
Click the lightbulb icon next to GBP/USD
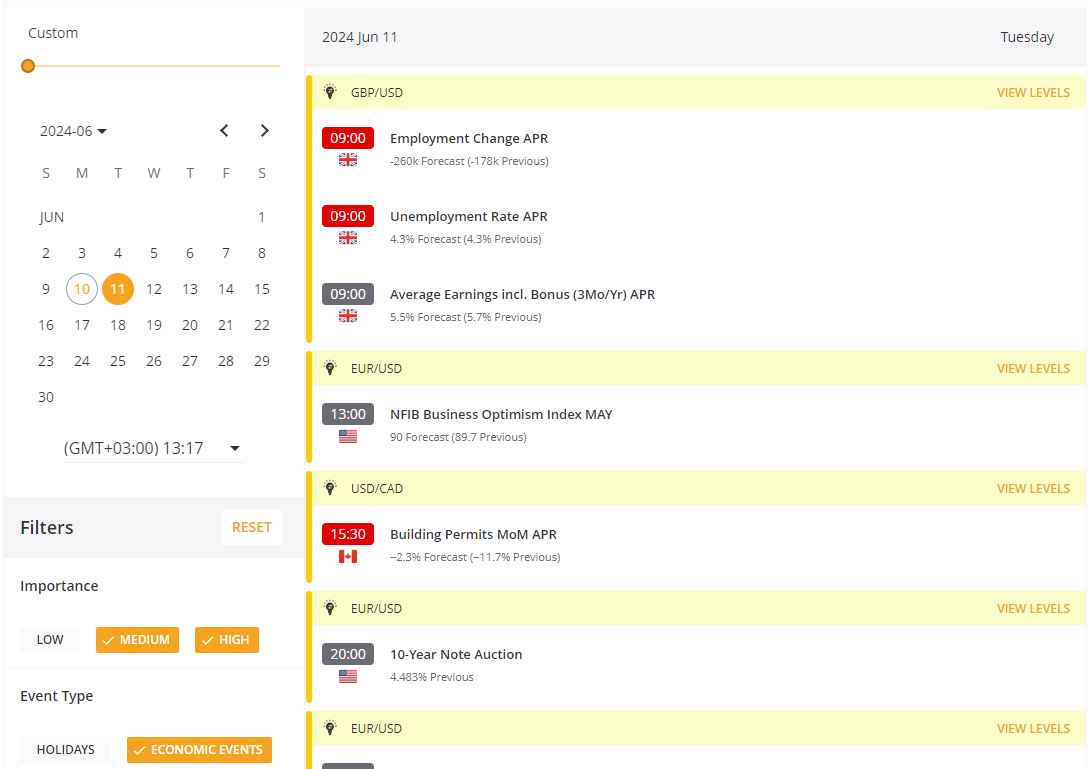tap(330, 91)
